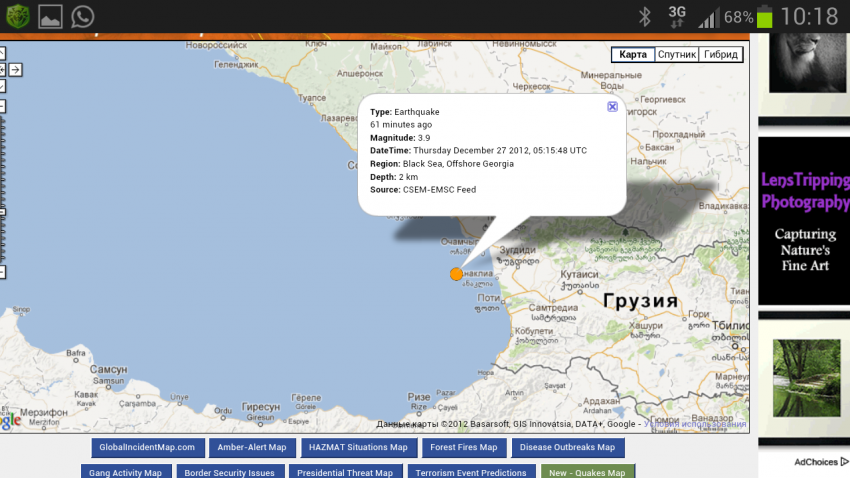850x478 pixels.
Task: Open the HAZMAT Situations Map
Action: [x=358, y=448]
